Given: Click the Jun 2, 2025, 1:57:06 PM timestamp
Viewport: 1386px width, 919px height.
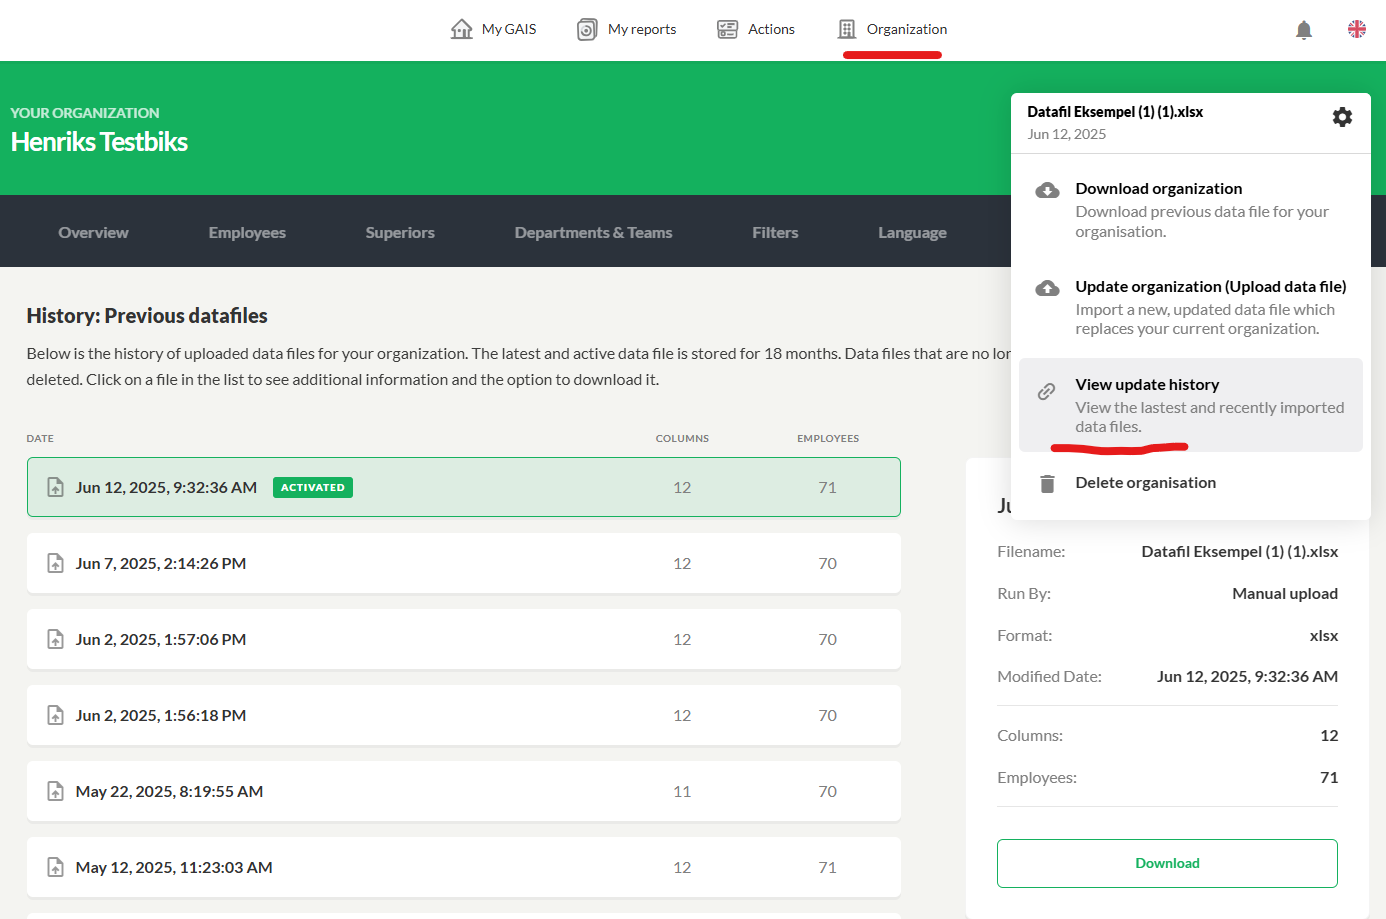Looking at the screenshot, I should pos(161,639).
